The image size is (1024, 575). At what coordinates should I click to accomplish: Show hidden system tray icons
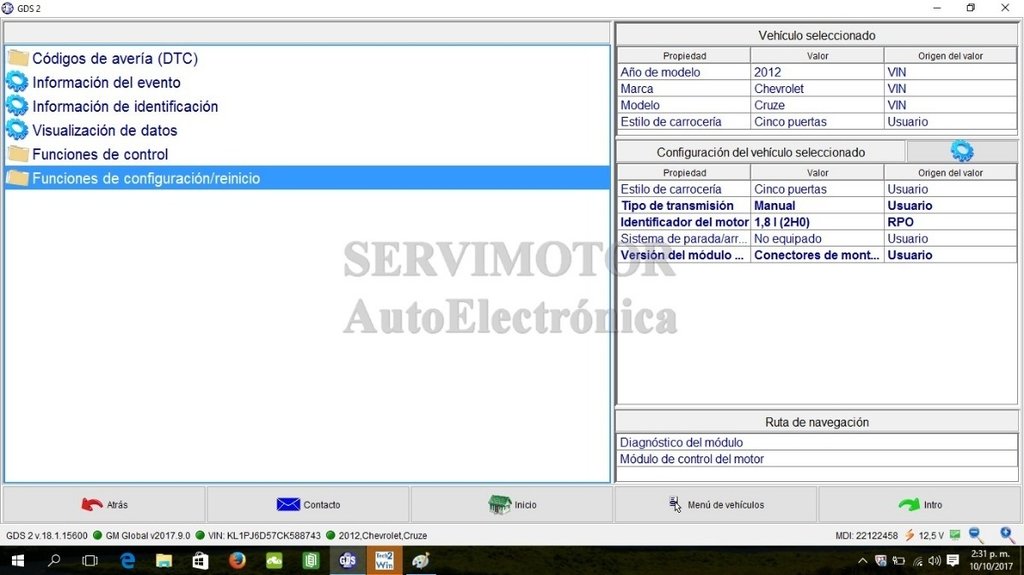pyautogui.click(x=862, y=561)
